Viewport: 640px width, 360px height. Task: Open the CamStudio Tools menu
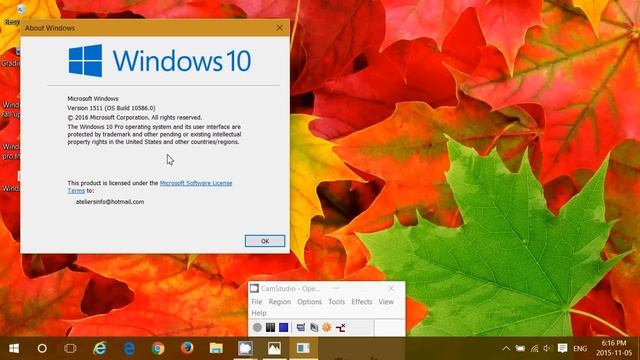(x=336, y=302)
